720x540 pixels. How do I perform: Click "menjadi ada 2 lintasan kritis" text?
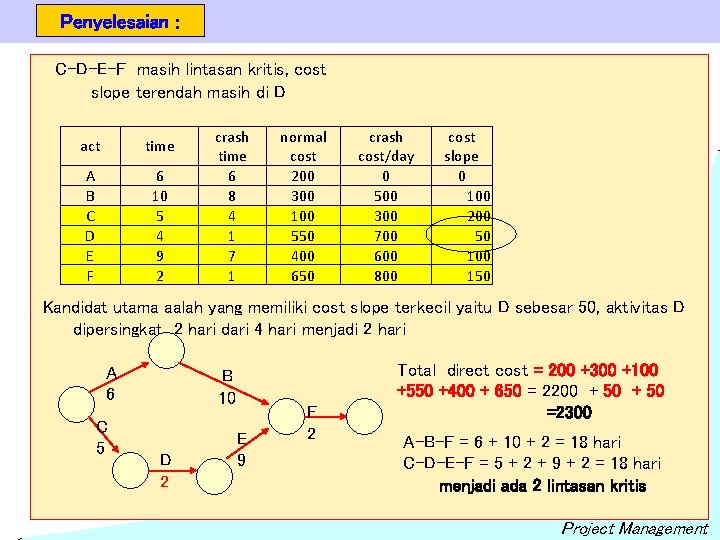click(543, 486)
